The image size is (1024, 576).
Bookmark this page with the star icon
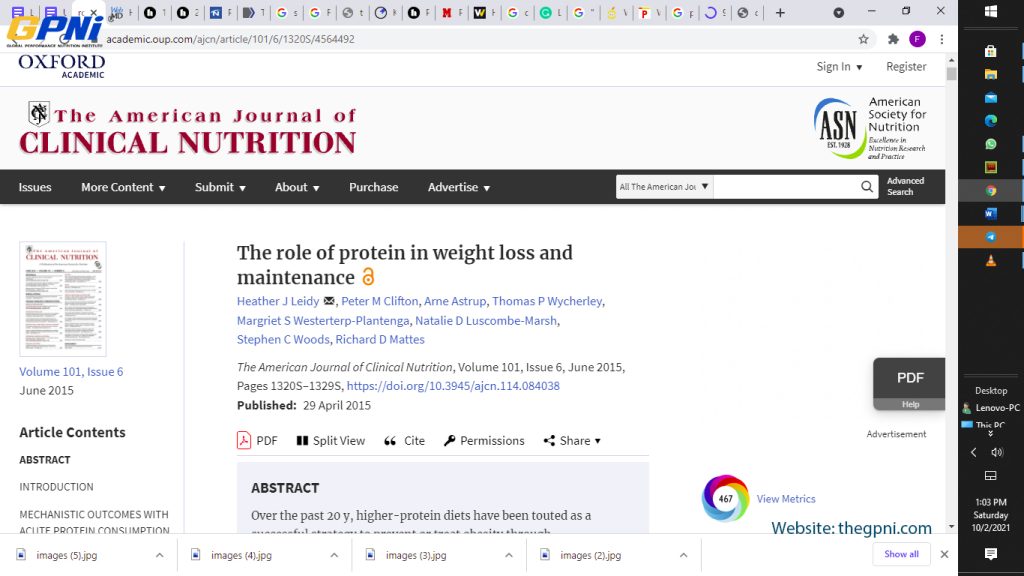tap(863, 39)
